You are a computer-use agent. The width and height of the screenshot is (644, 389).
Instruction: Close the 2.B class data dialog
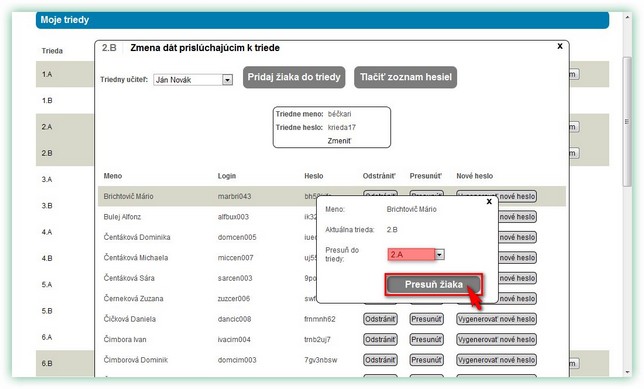pyautogui.click(x=560, y=46)
